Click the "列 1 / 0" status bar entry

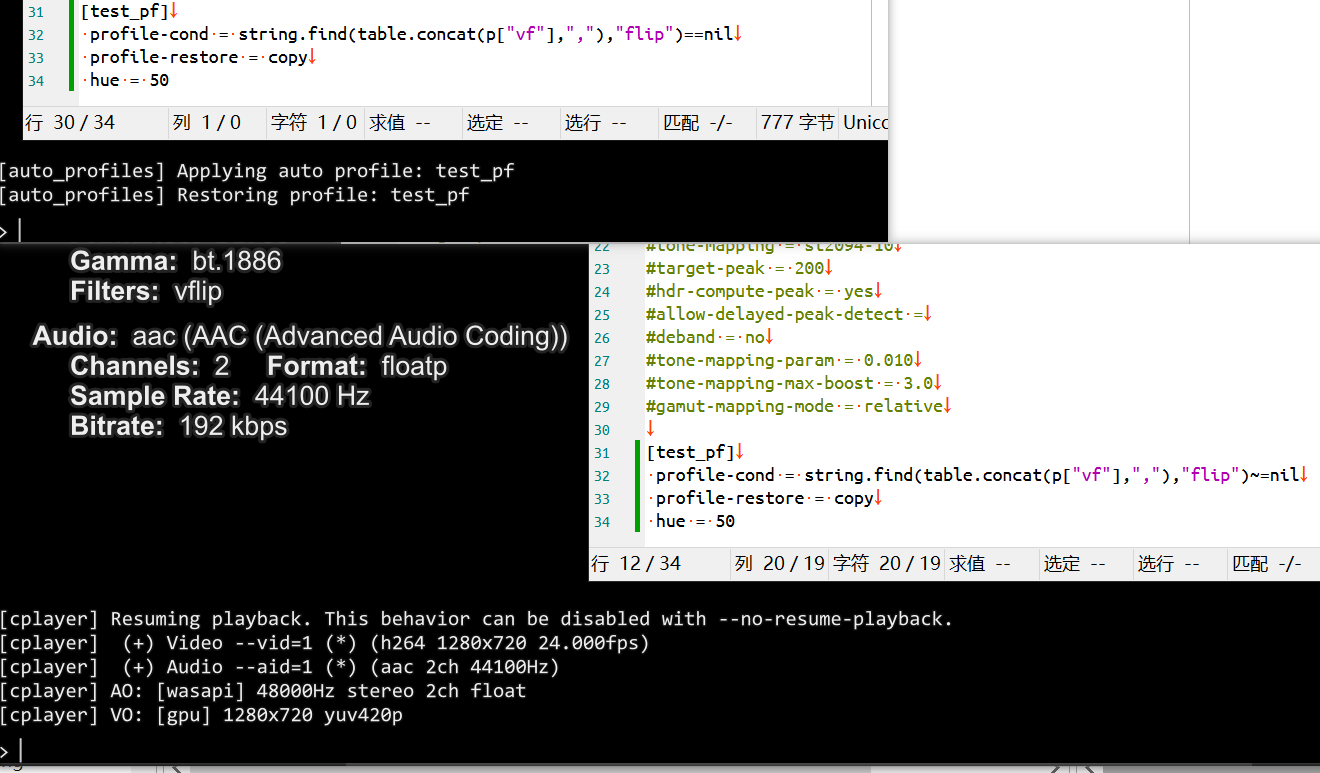click(207, 123)
